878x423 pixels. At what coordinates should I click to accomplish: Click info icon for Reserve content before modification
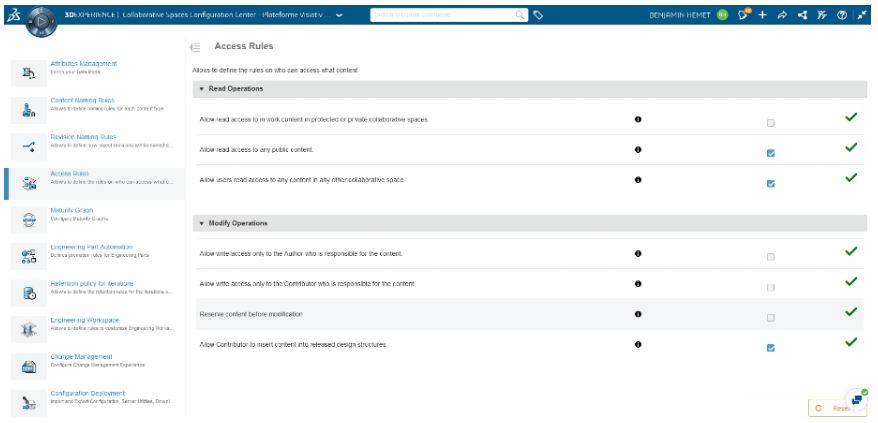(638, 314)
